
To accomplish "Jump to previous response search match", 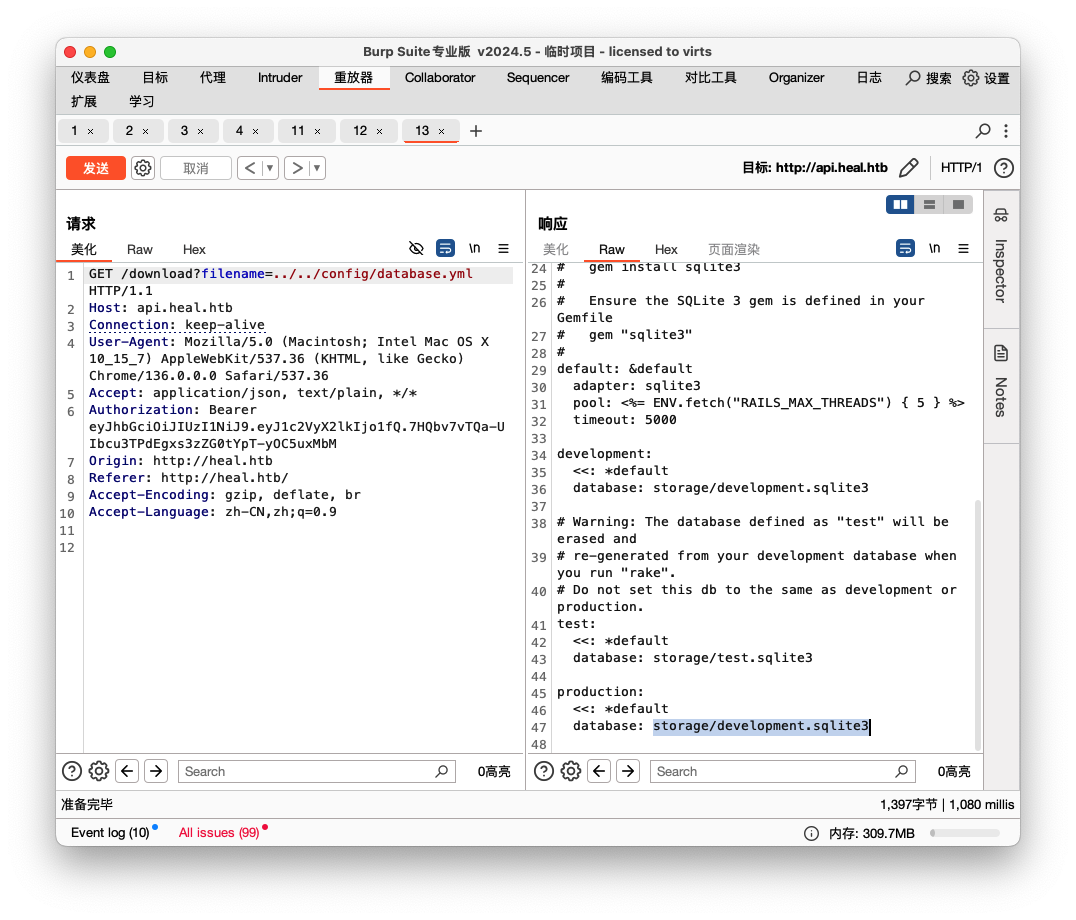I will coord(599,771).
